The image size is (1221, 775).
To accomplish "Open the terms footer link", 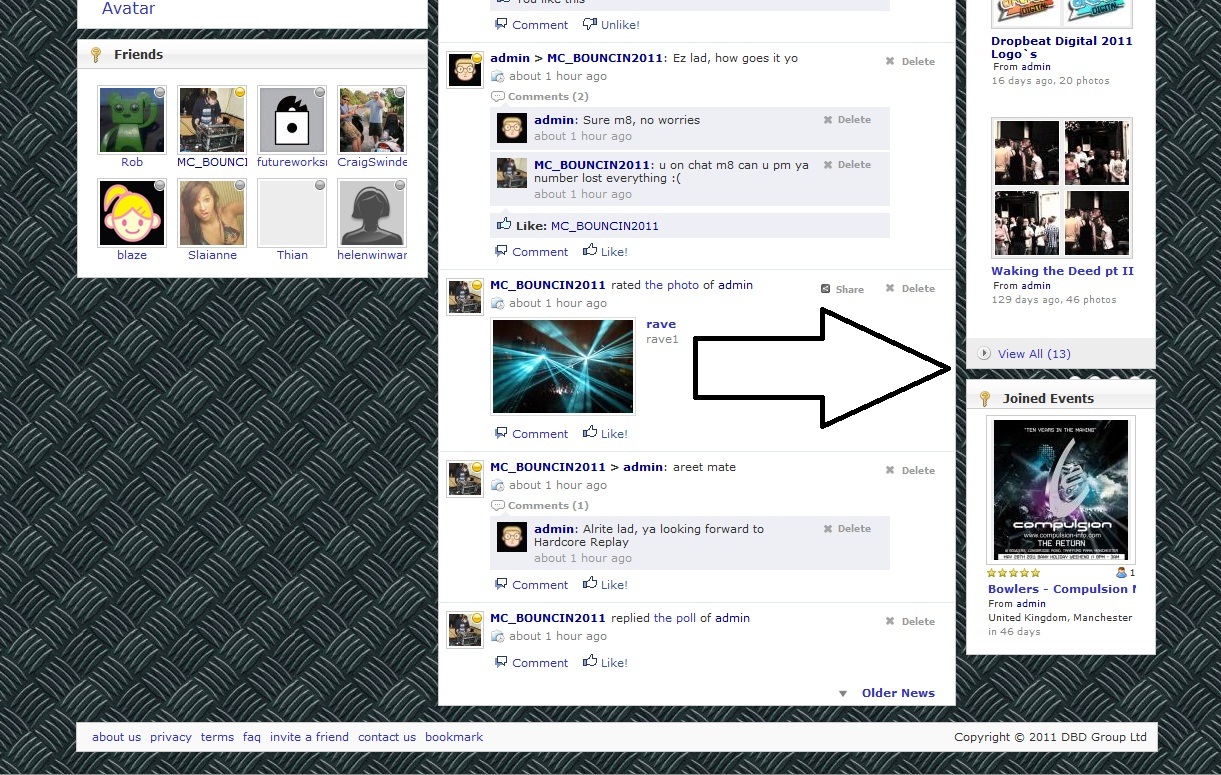I will [217, 737].
